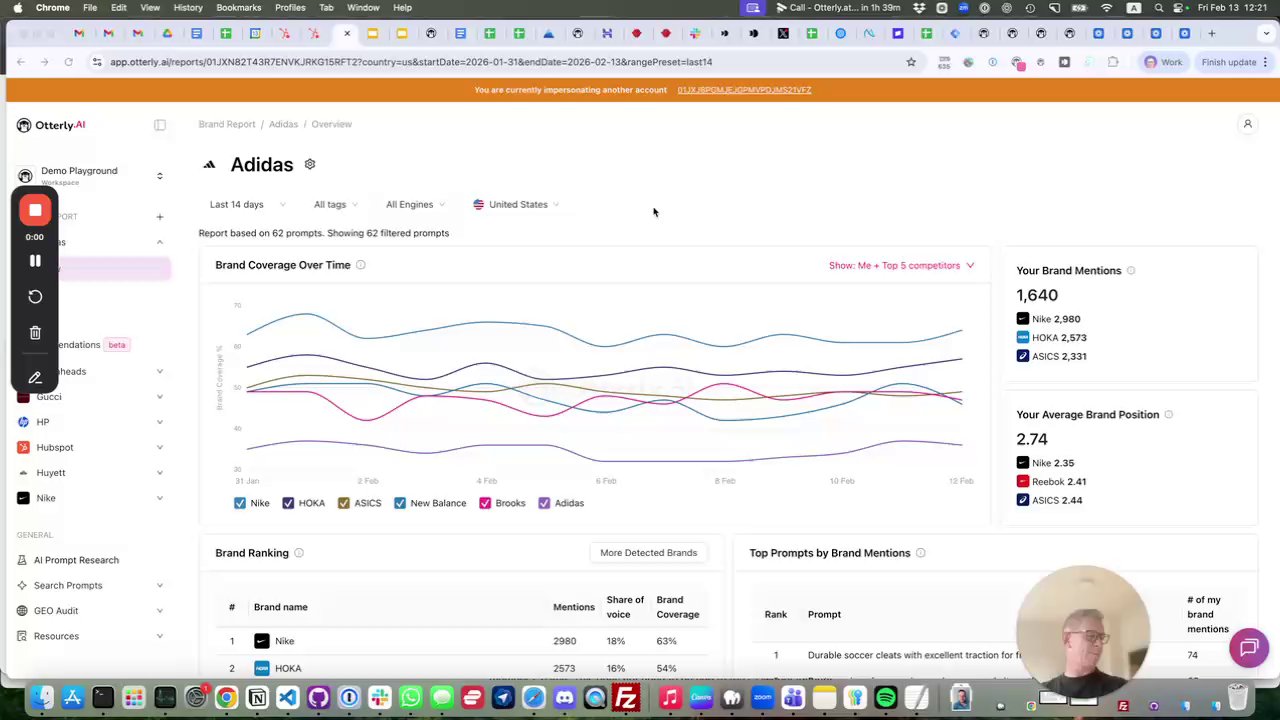The height and width of the screenshot is (720, 1280).
Task: Uncheck ASICS in chart legend
Action: (344, 503)
